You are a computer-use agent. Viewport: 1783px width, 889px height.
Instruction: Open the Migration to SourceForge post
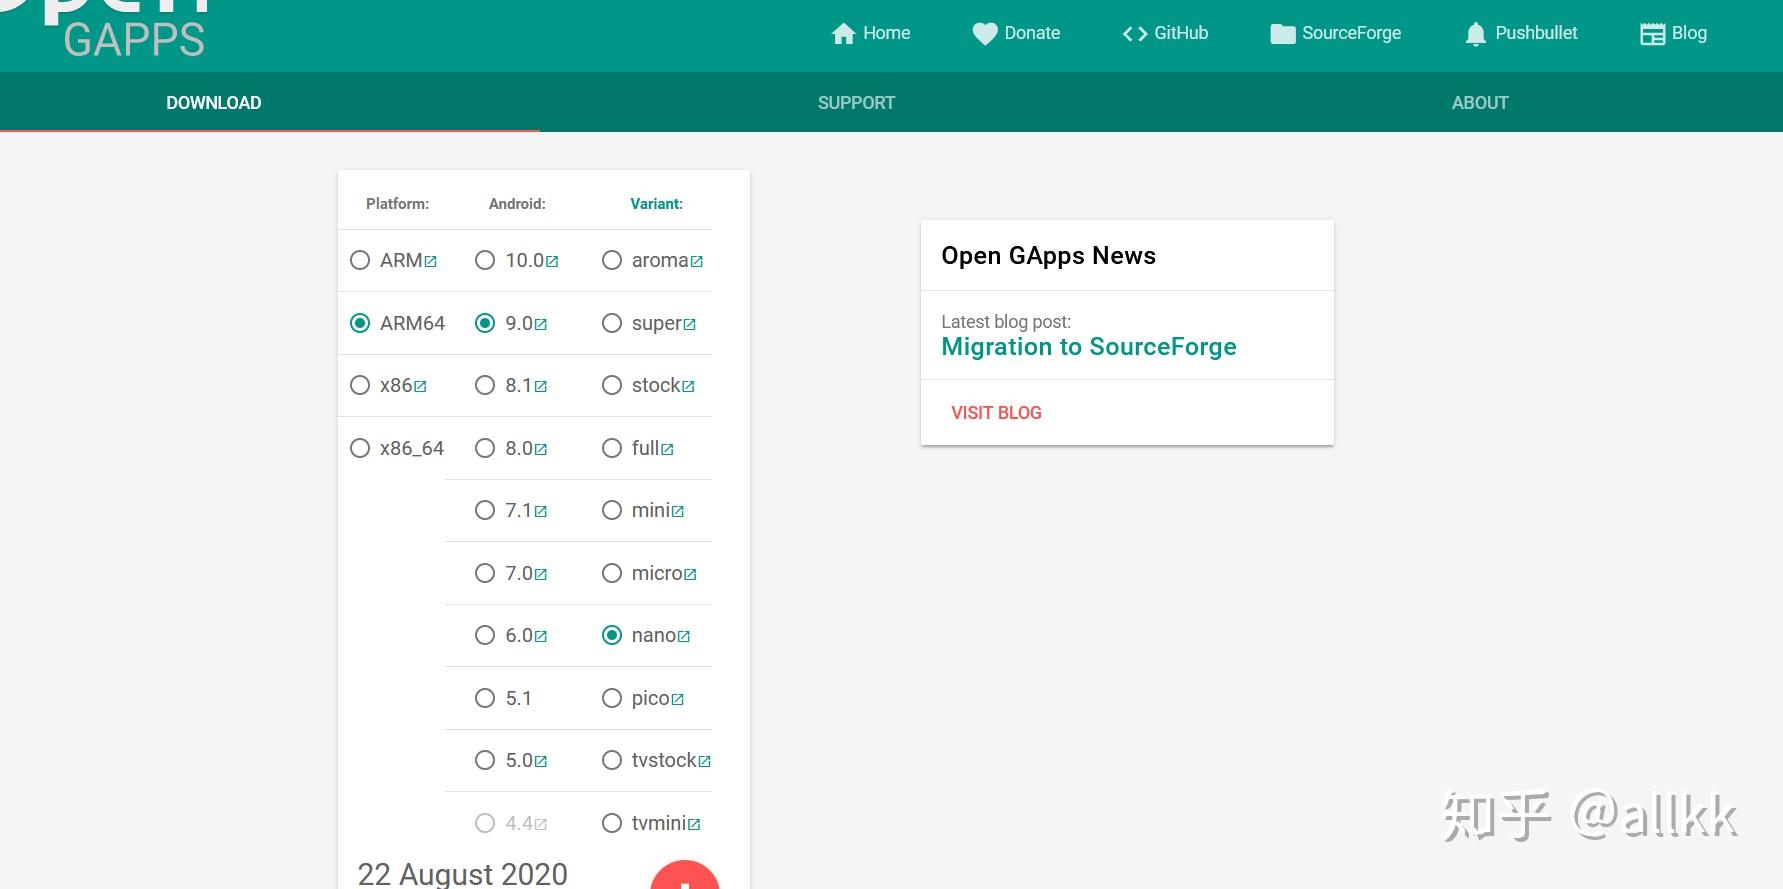[x=1089, y=347]
